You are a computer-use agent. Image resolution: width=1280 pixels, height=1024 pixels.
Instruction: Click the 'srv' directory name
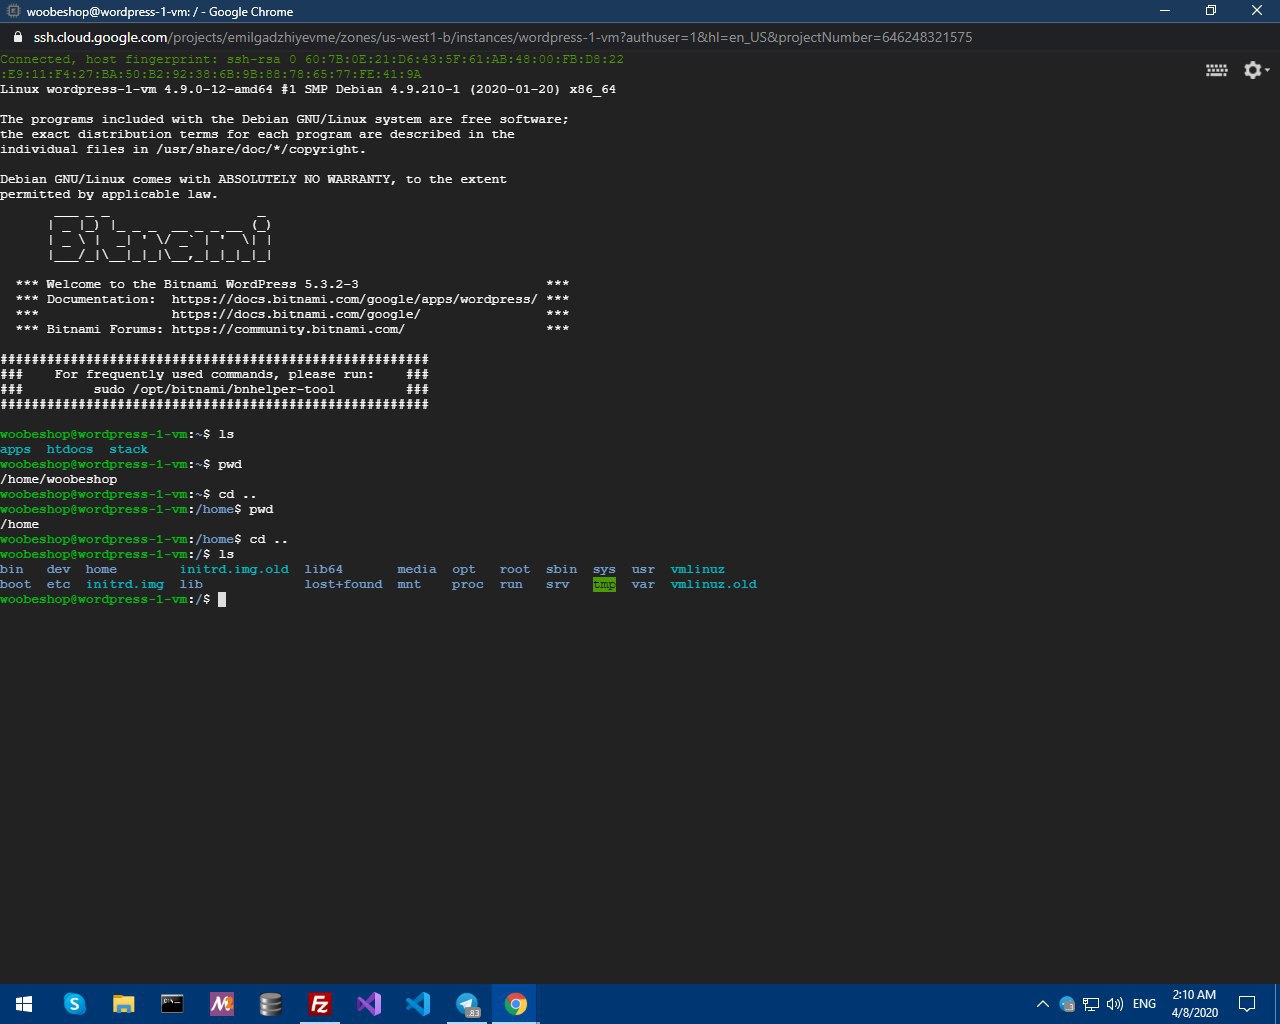[558, 584]
